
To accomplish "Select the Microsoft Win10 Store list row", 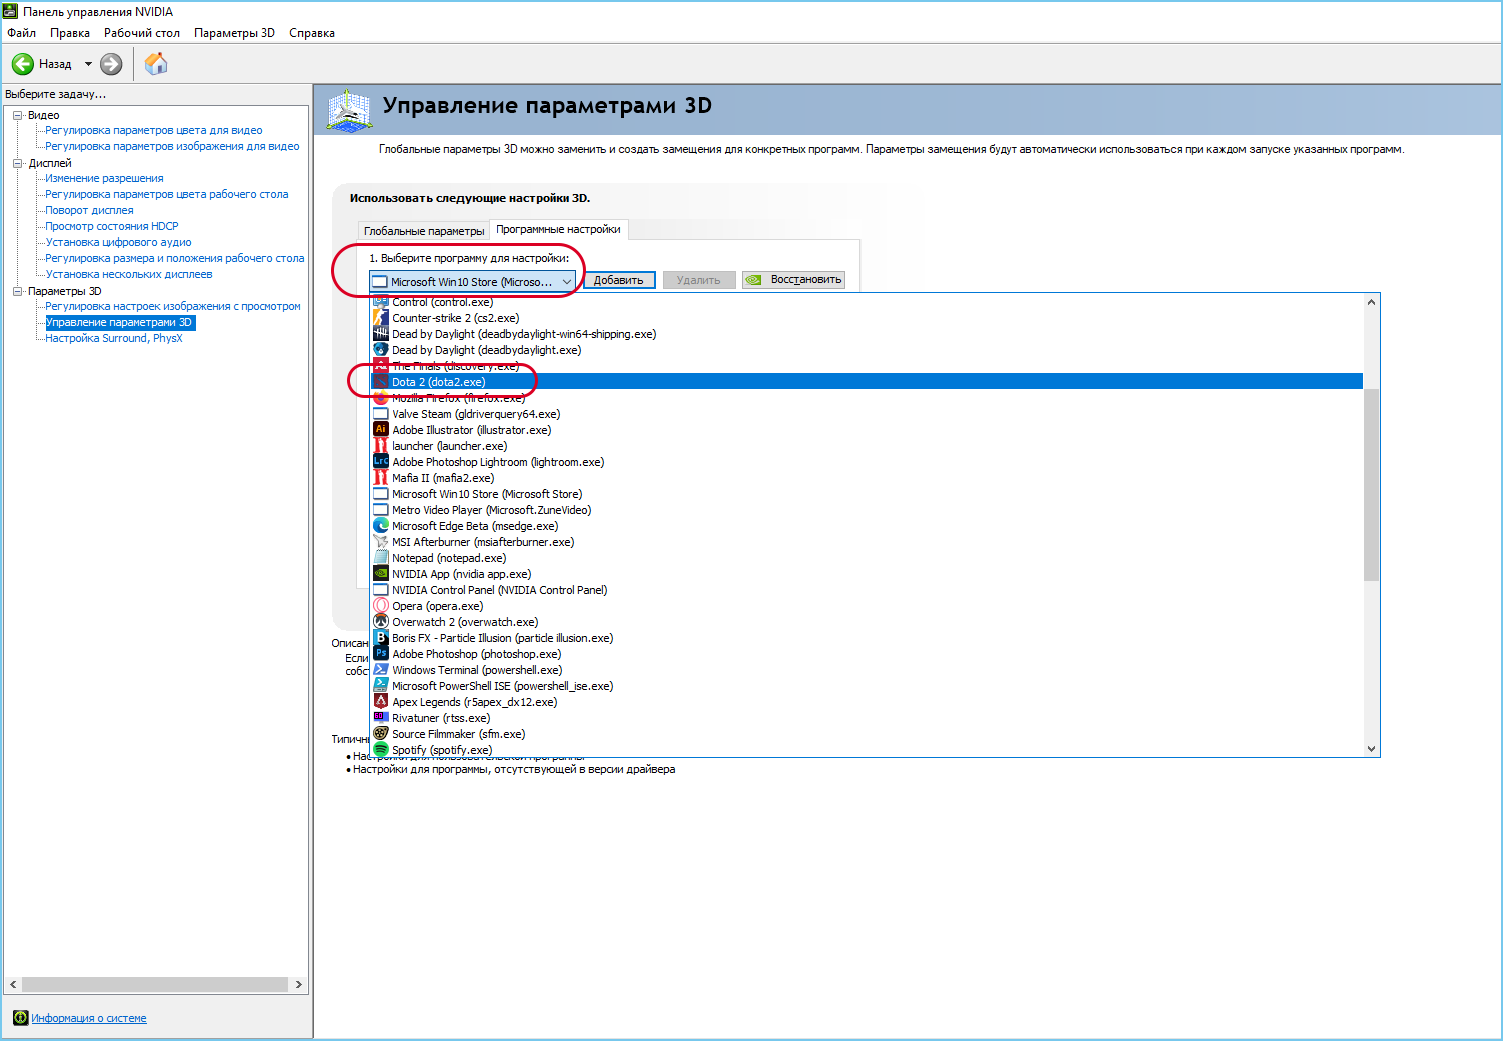I will click(x=867, y=494).
